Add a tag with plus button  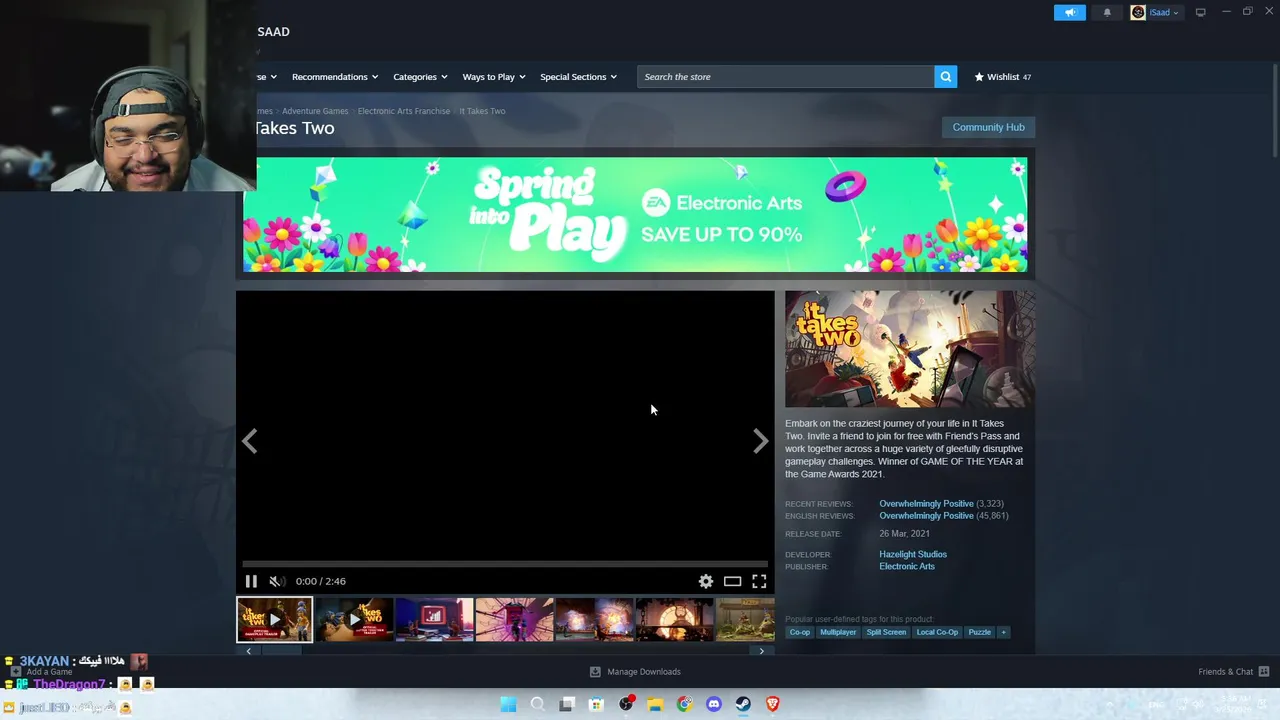tap(1003, 632)
